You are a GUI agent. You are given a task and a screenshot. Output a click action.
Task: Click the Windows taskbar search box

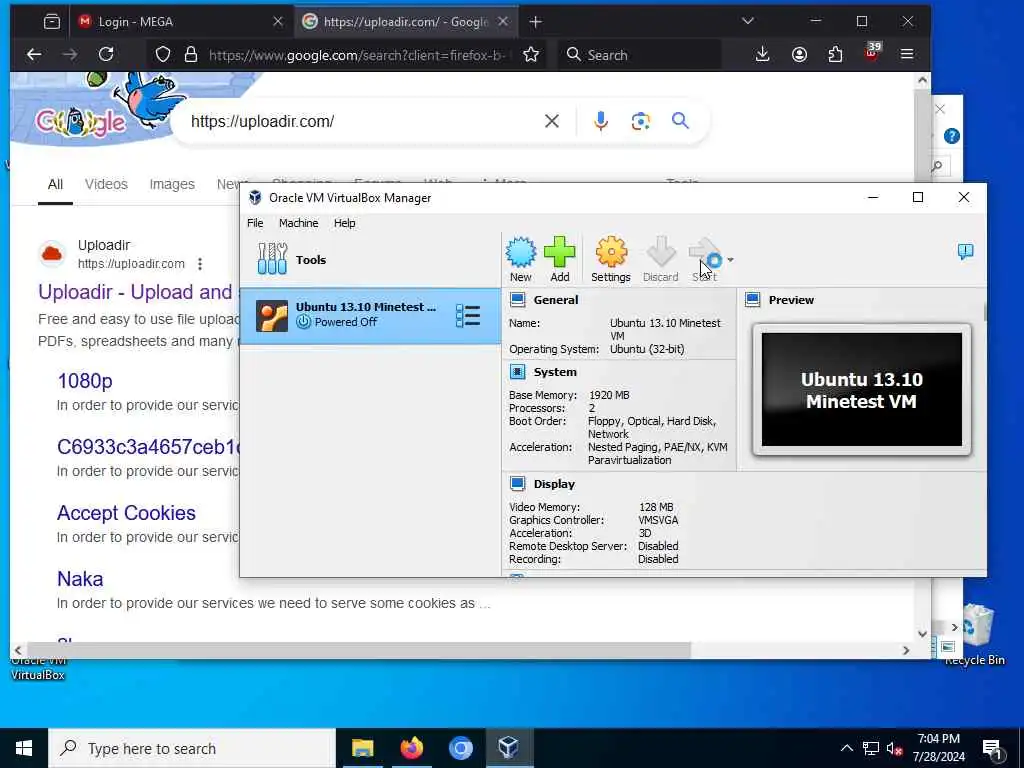pos(192,748)
